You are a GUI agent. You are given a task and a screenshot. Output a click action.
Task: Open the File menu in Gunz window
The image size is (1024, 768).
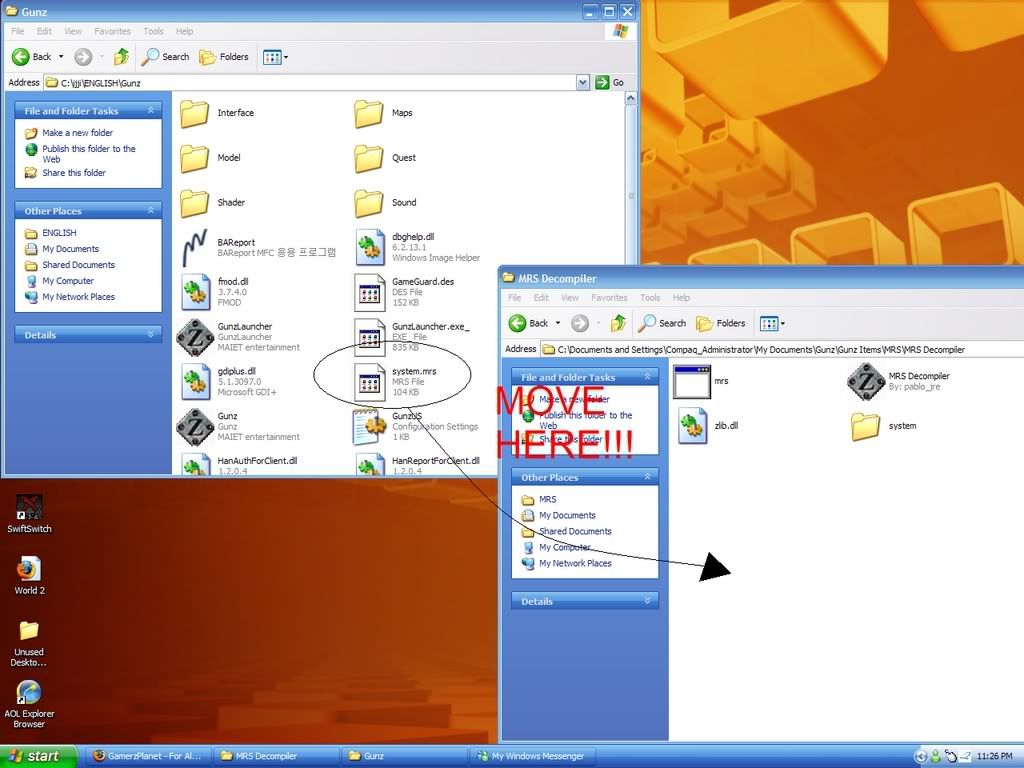(x=18, y=31)
